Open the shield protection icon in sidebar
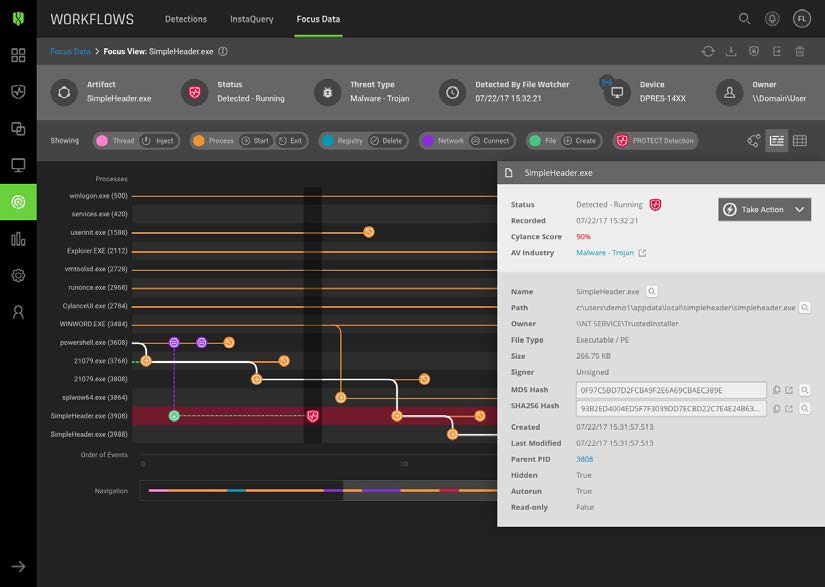Screen dimensions: 825x587 (18, 92)
